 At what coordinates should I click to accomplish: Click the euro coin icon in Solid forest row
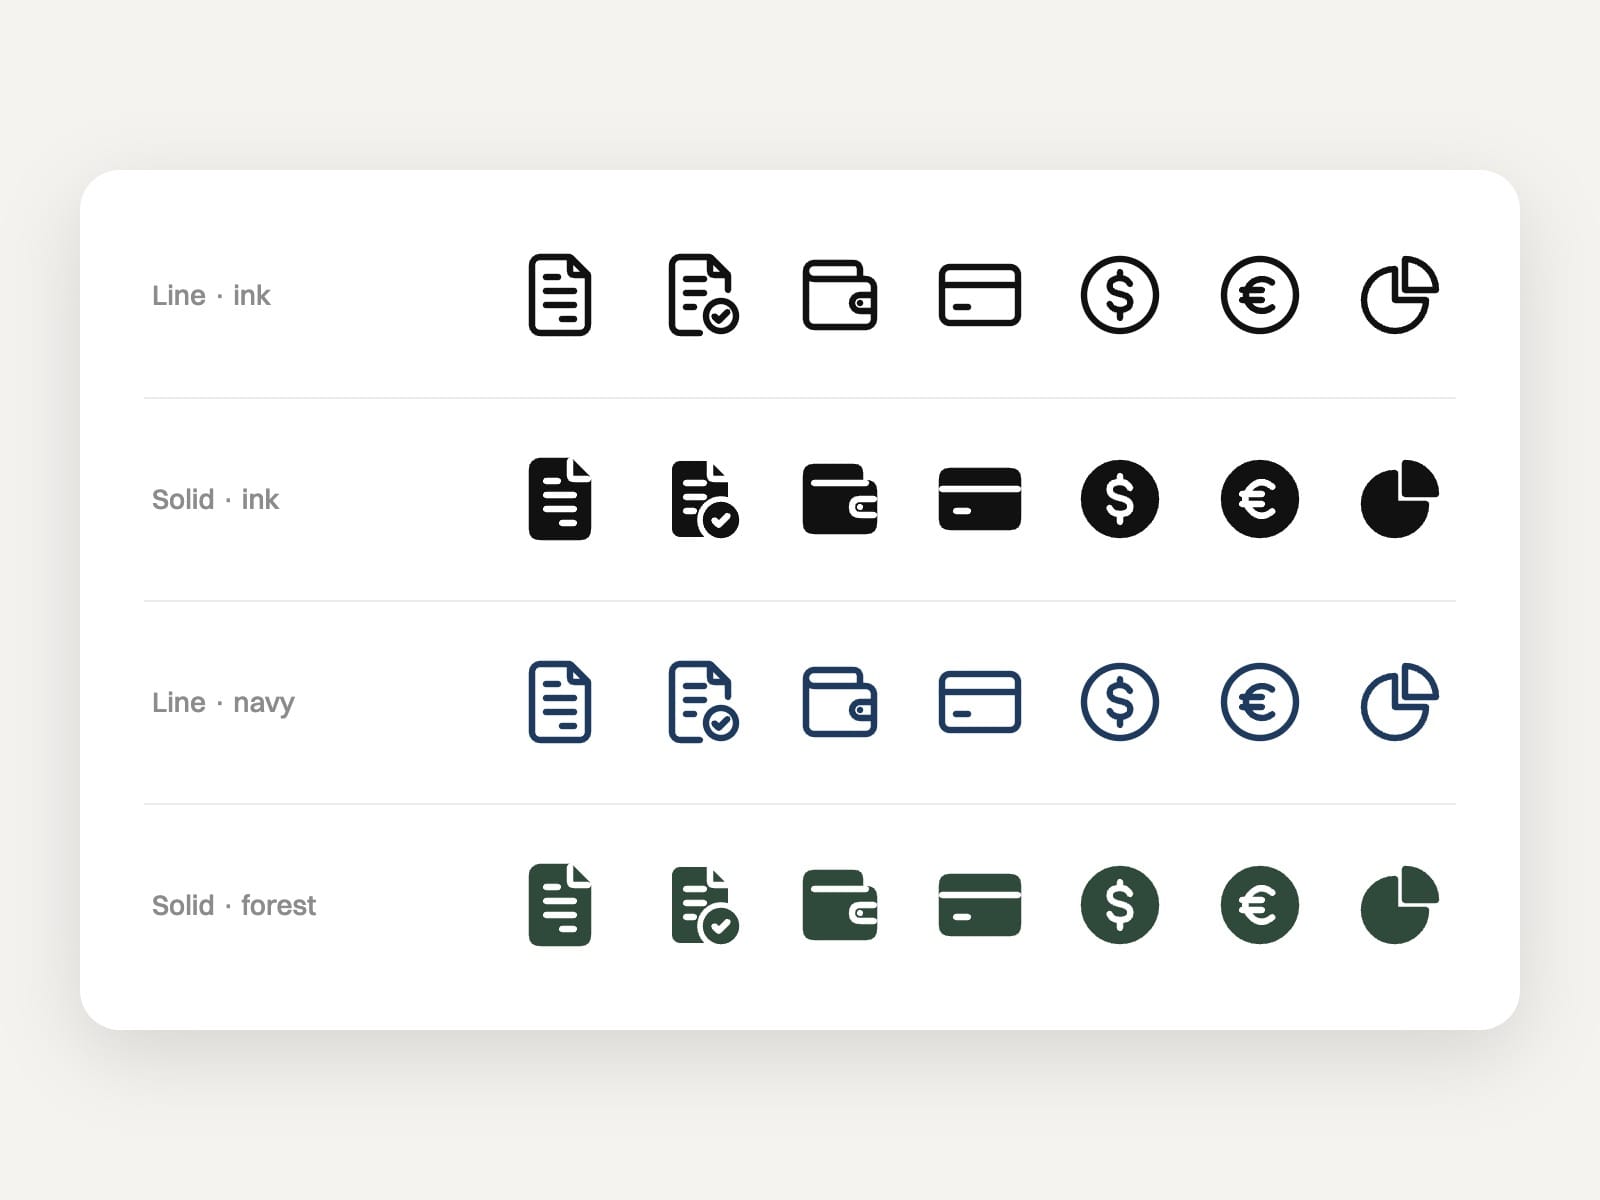click(1260, 905)
